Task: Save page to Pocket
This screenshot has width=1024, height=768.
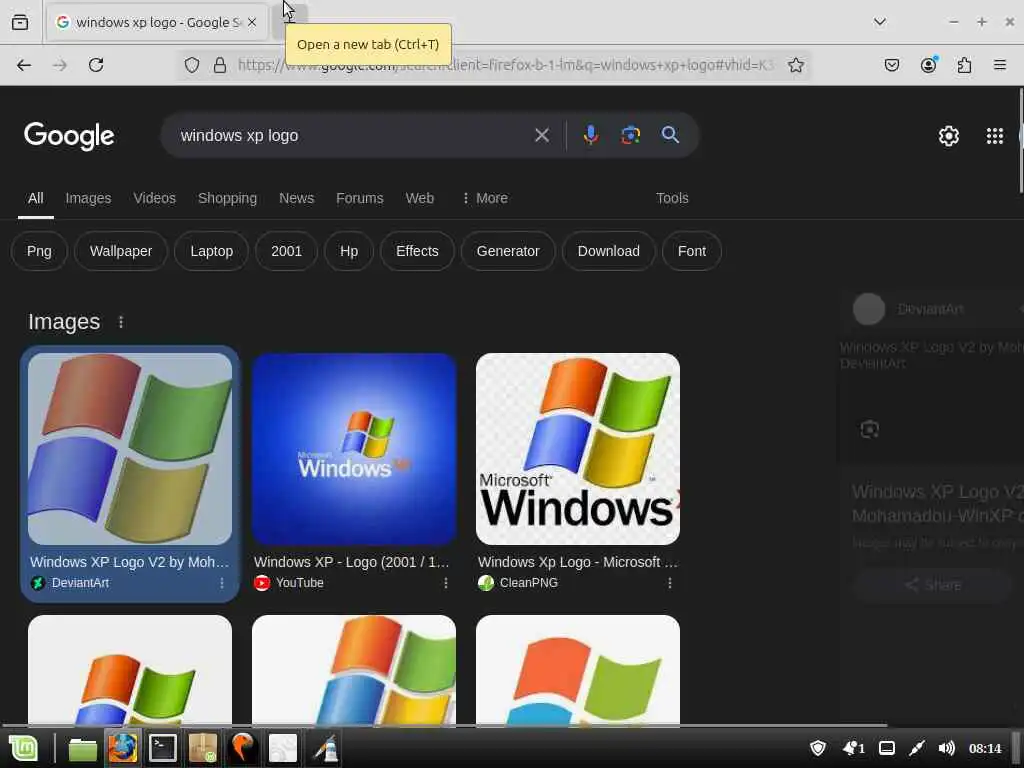Action: [892, 65]
